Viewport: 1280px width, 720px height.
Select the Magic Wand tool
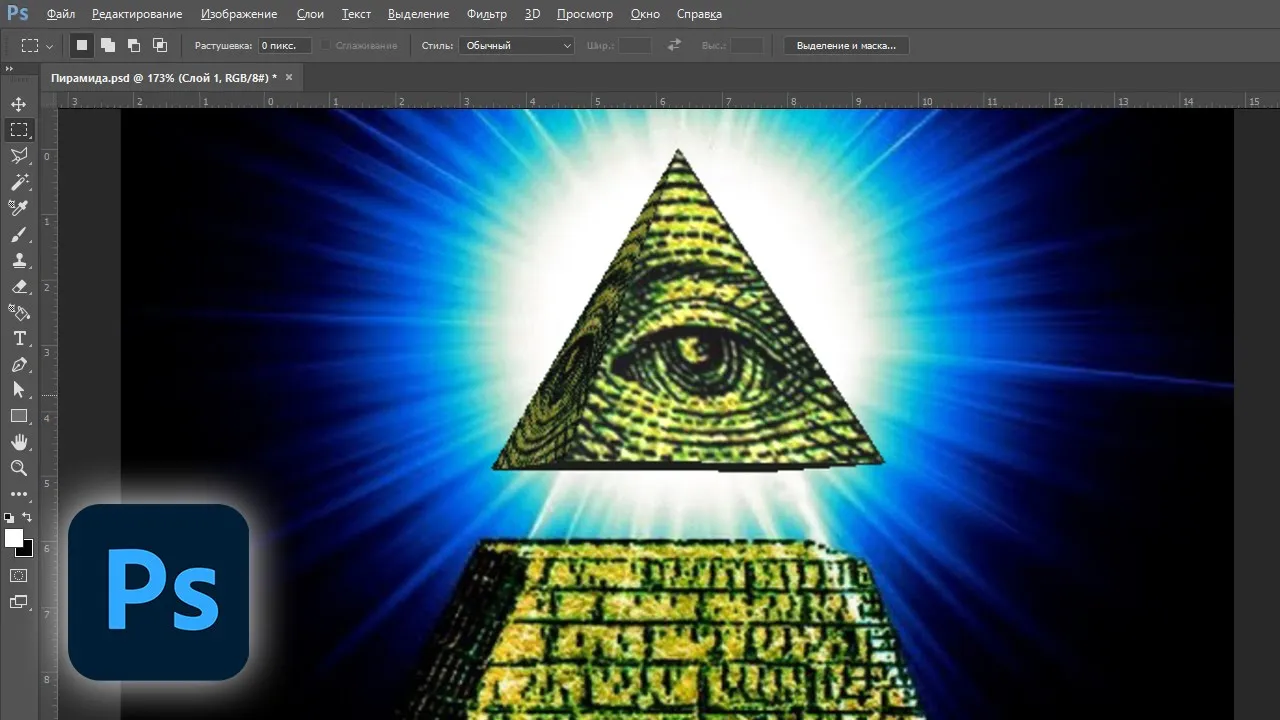[19, 182]
